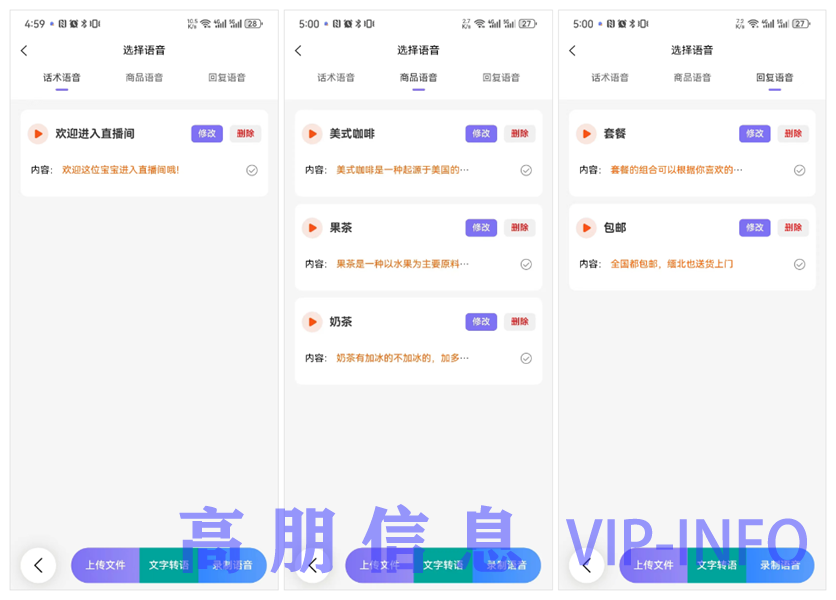Screen dimensions: 836x600
Task: Open the orange 全国都包邮 content text
Action: 671,264
